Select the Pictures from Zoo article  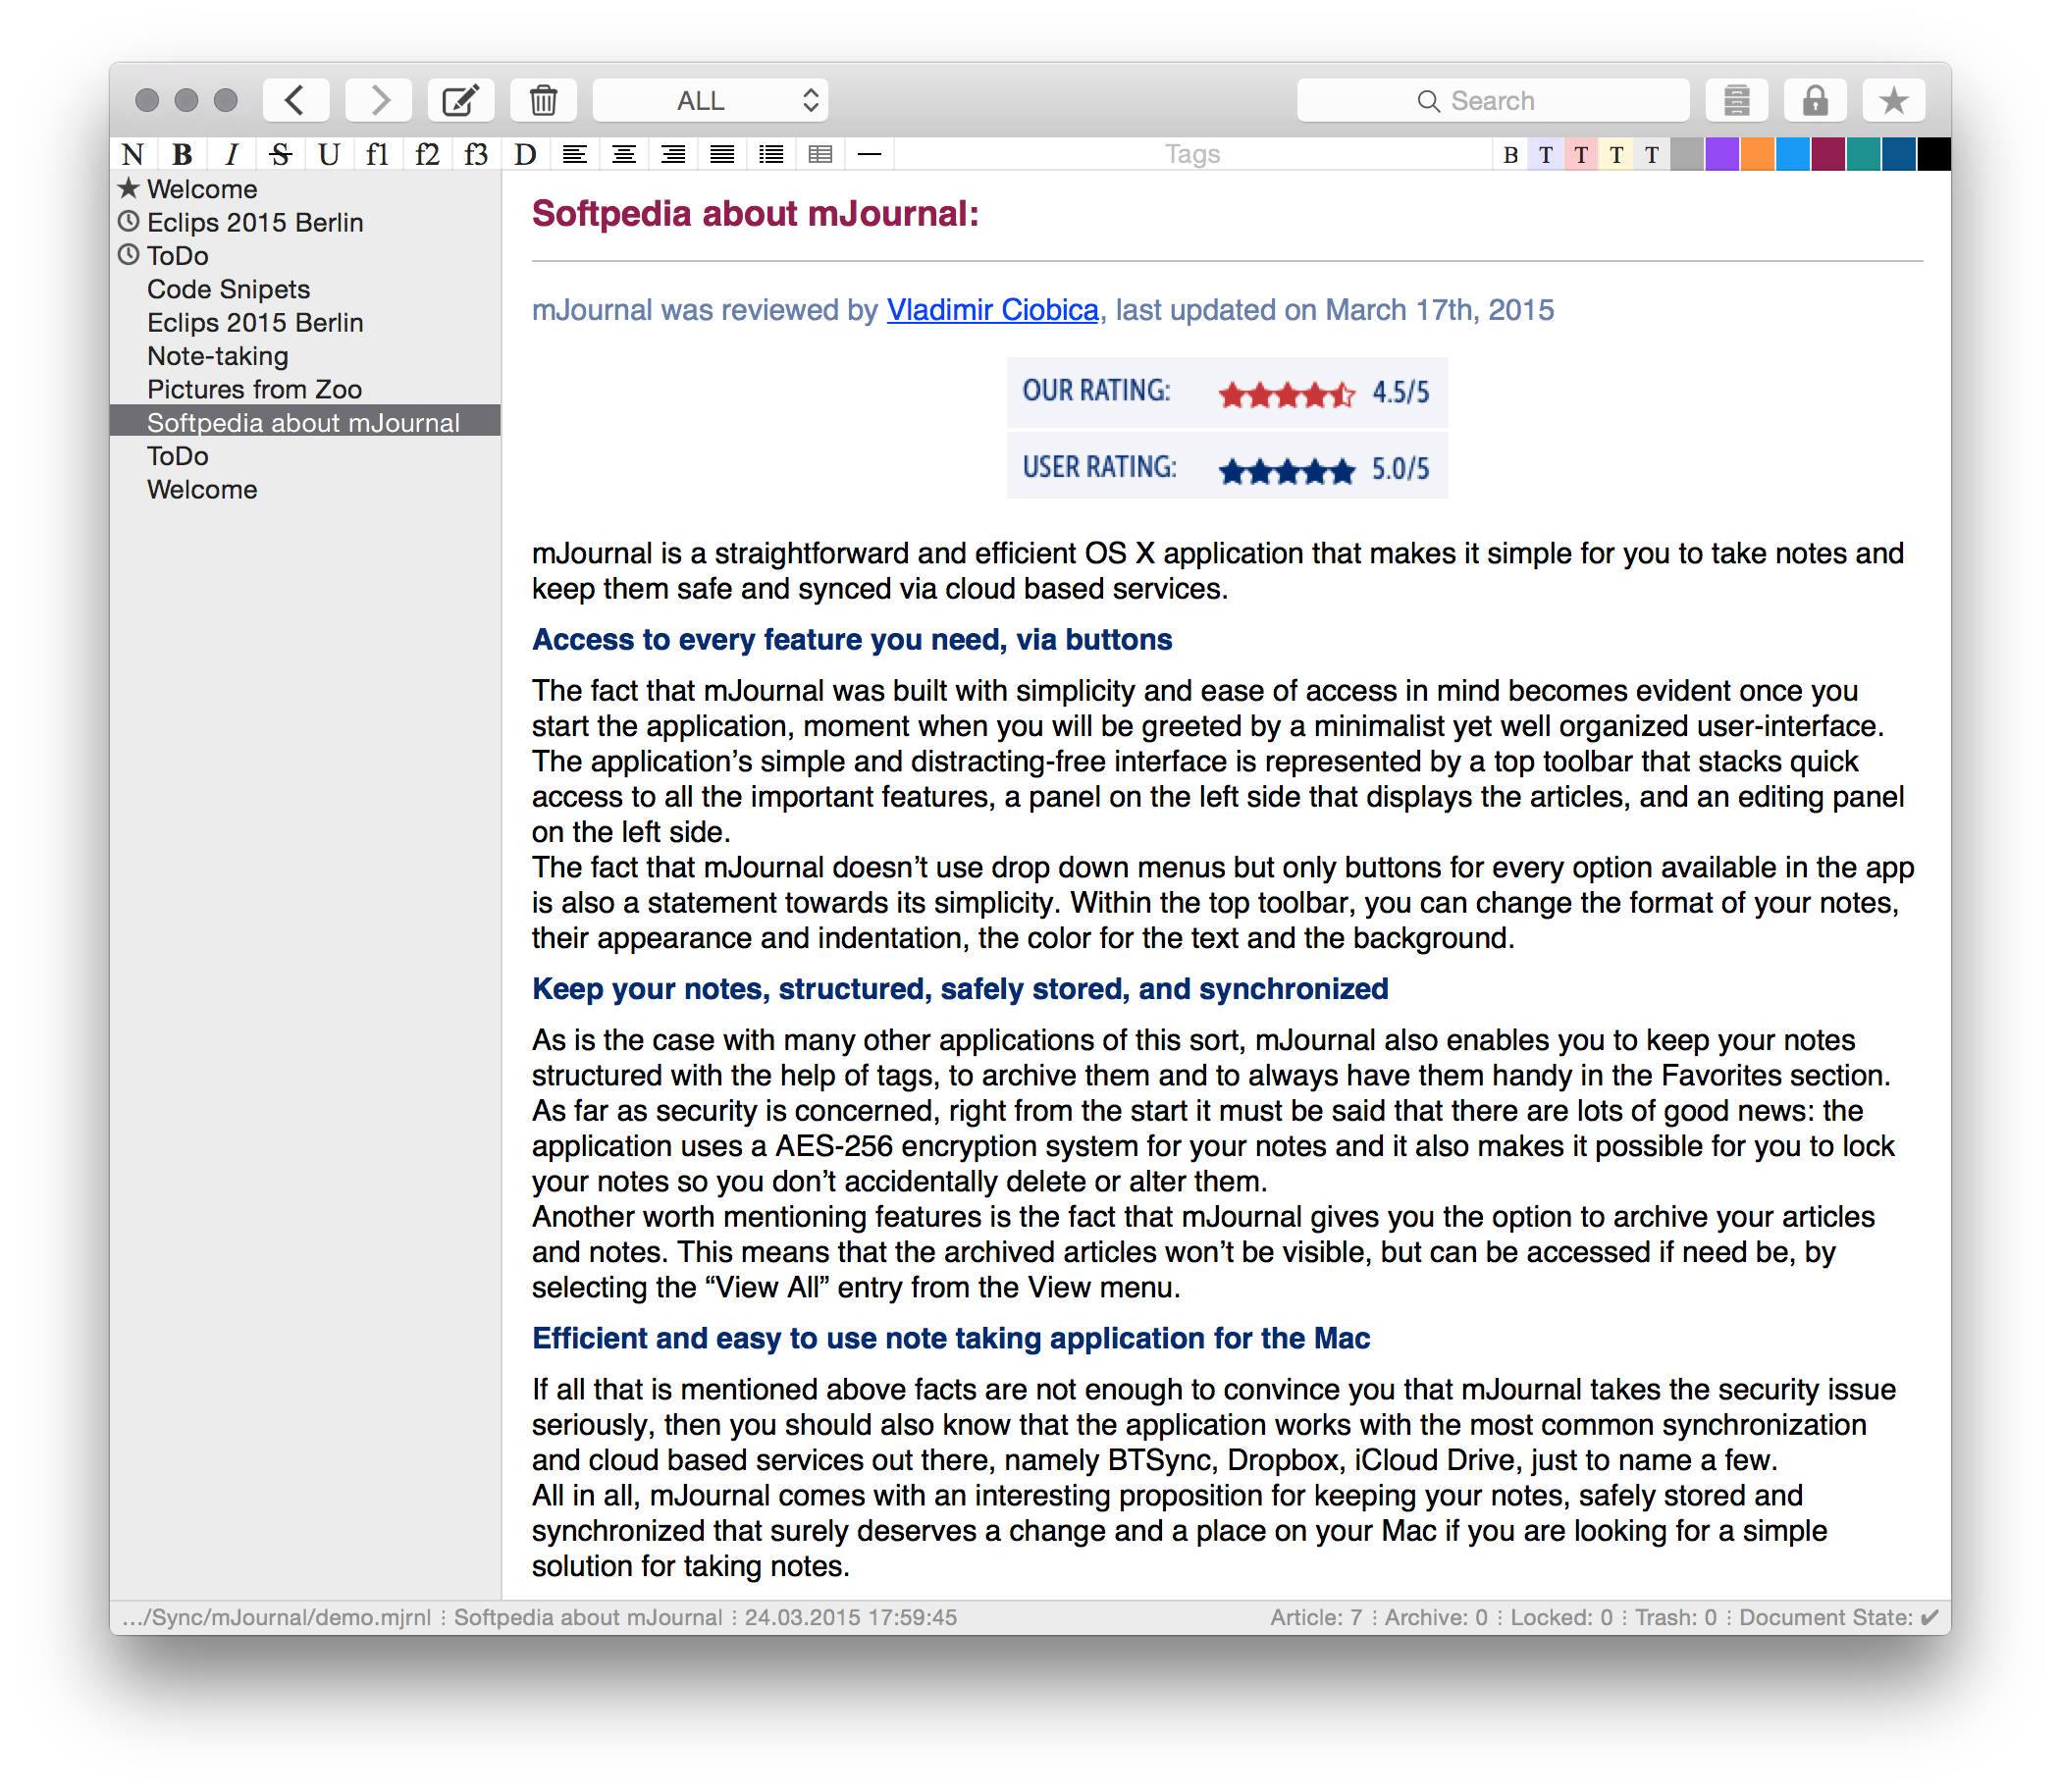tap(305, 389)
